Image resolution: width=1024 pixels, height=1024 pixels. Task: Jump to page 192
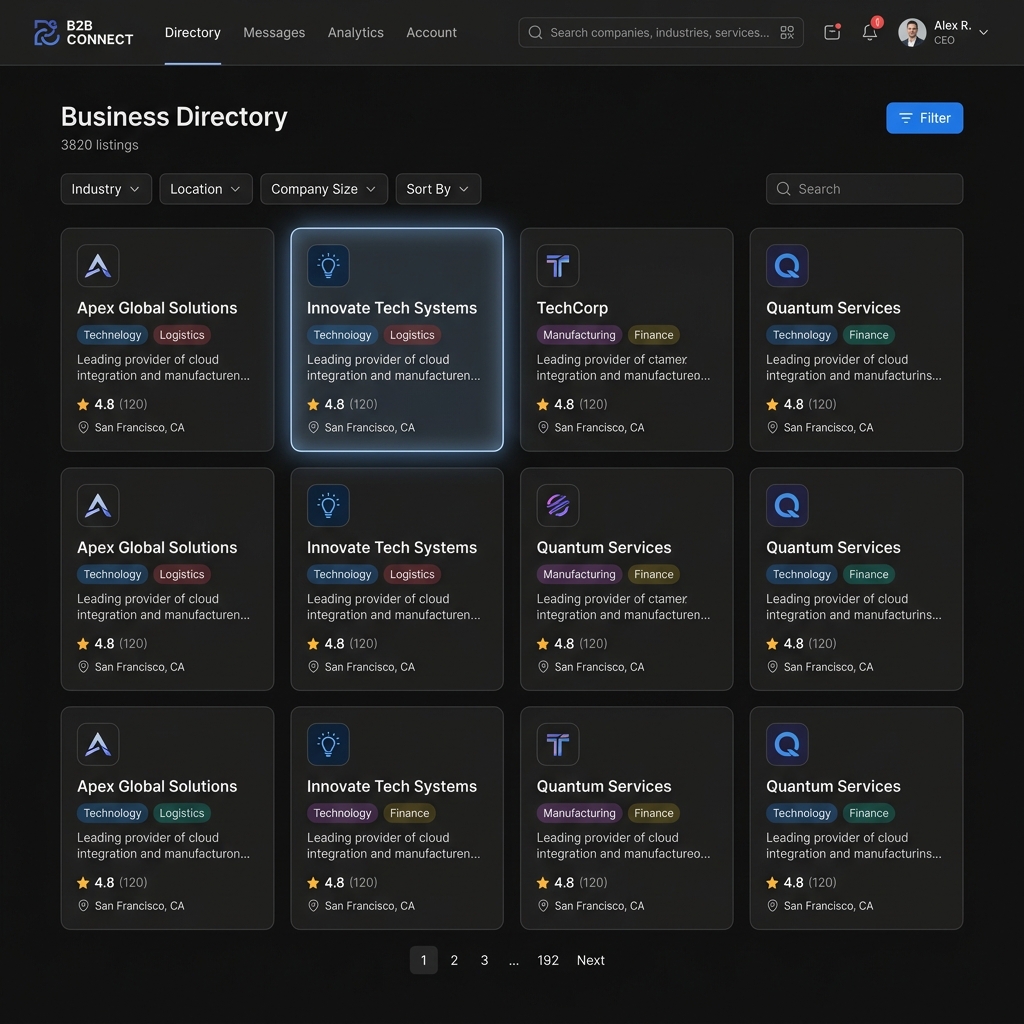coord(548,960)
